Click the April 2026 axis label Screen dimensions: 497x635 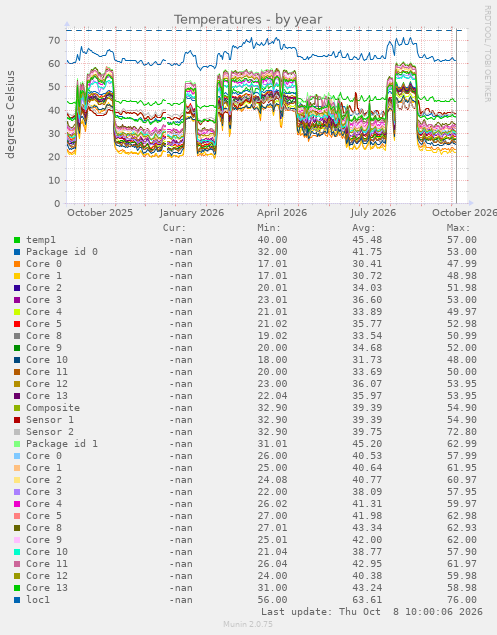282,213
